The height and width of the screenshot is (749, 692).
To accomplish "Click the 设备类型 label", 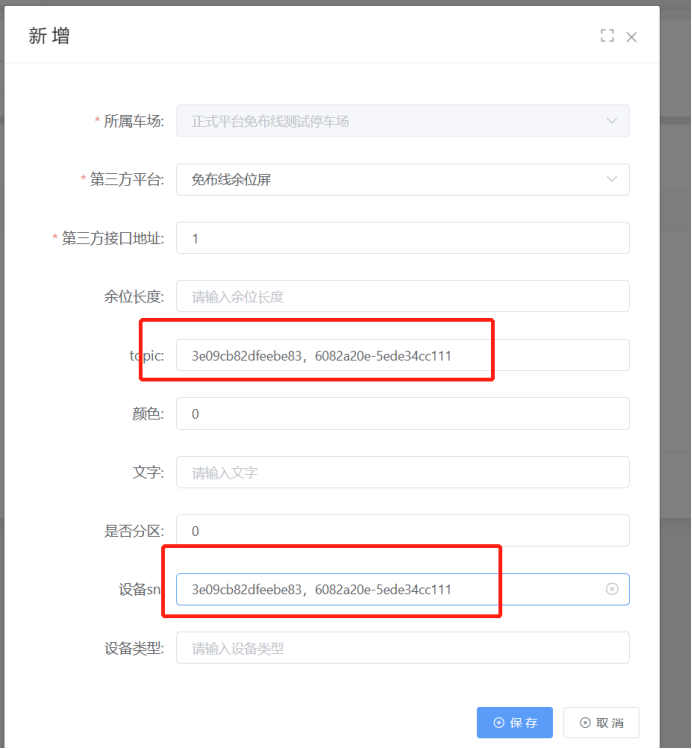I will (x=134, y=648).
